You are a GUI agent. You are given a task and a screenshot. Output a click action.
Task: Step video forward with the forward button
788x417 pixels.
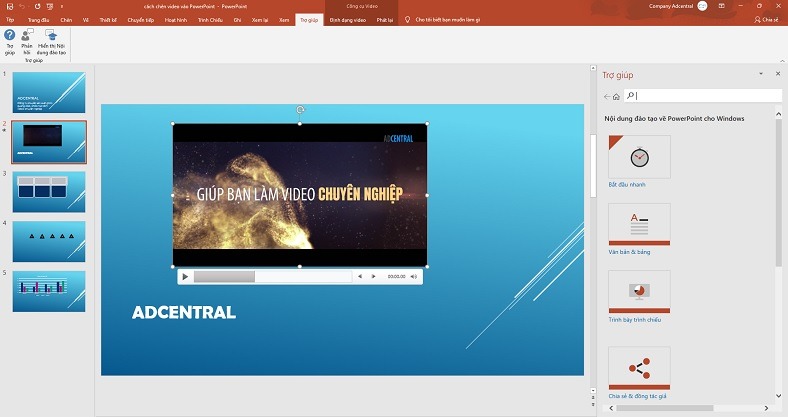(373, 276)
